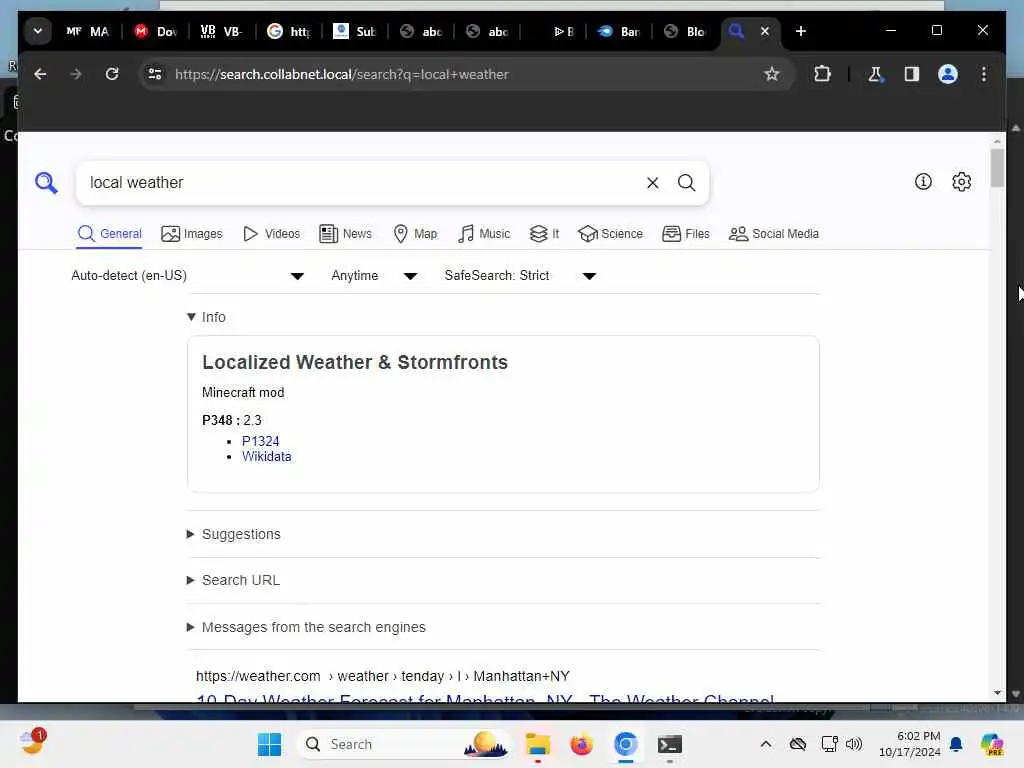
Task: Open Chromium from the taskbar
Action: pos(625,744)
